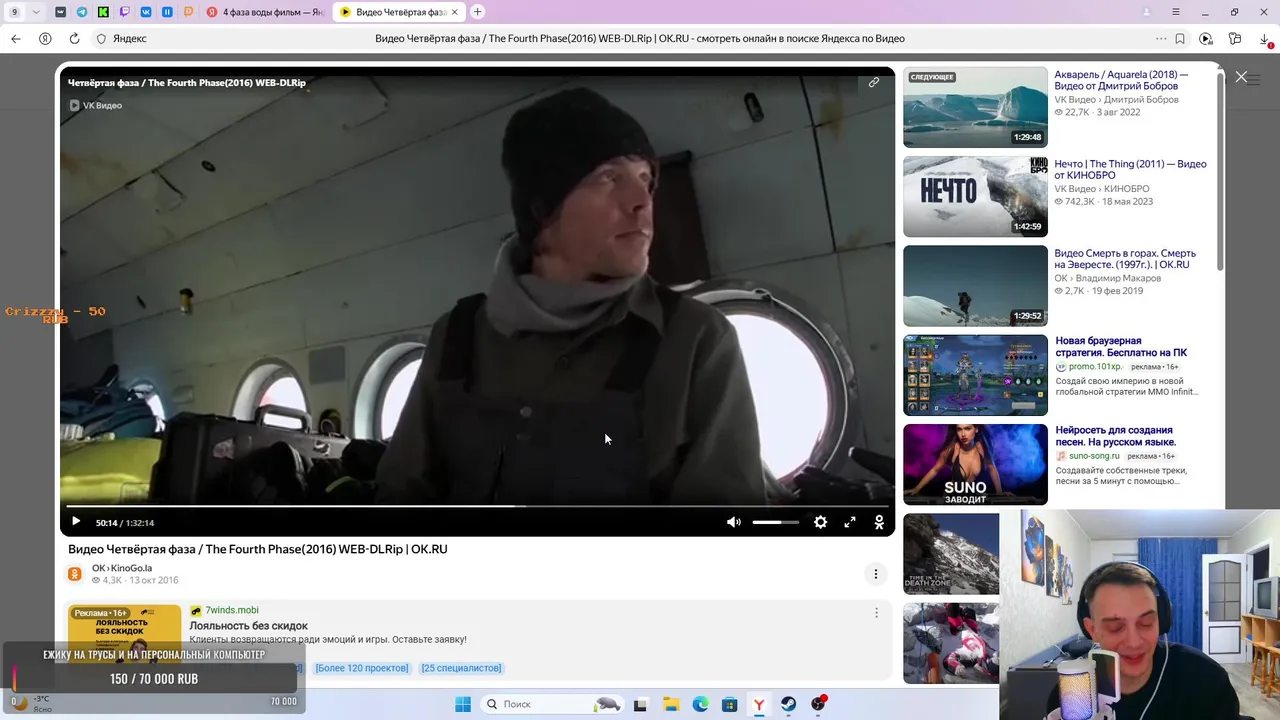The image size is (1280, 720).
Task: Open SUNO song neural network ad image
Action: tap(975, 464)
